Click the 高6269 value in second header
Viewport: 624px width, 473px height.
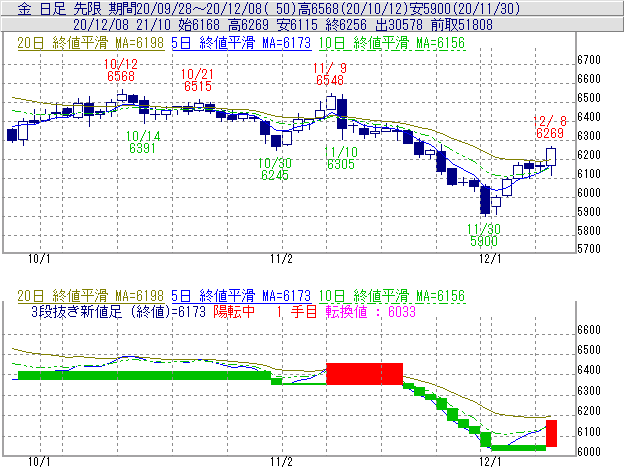click(248, 25)
